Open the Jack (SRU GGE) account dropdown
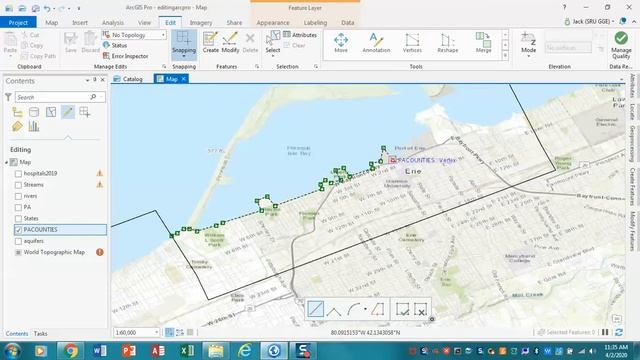The width and height of the screenshot is (640, 360). (x=589, y=22)
